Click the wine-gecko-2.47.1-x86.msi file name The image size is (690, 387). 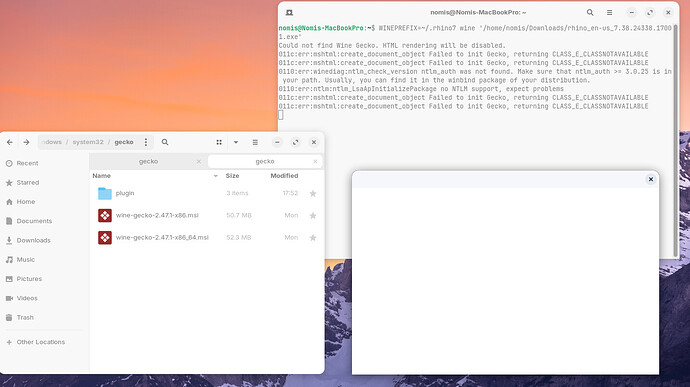coord(157,215)
